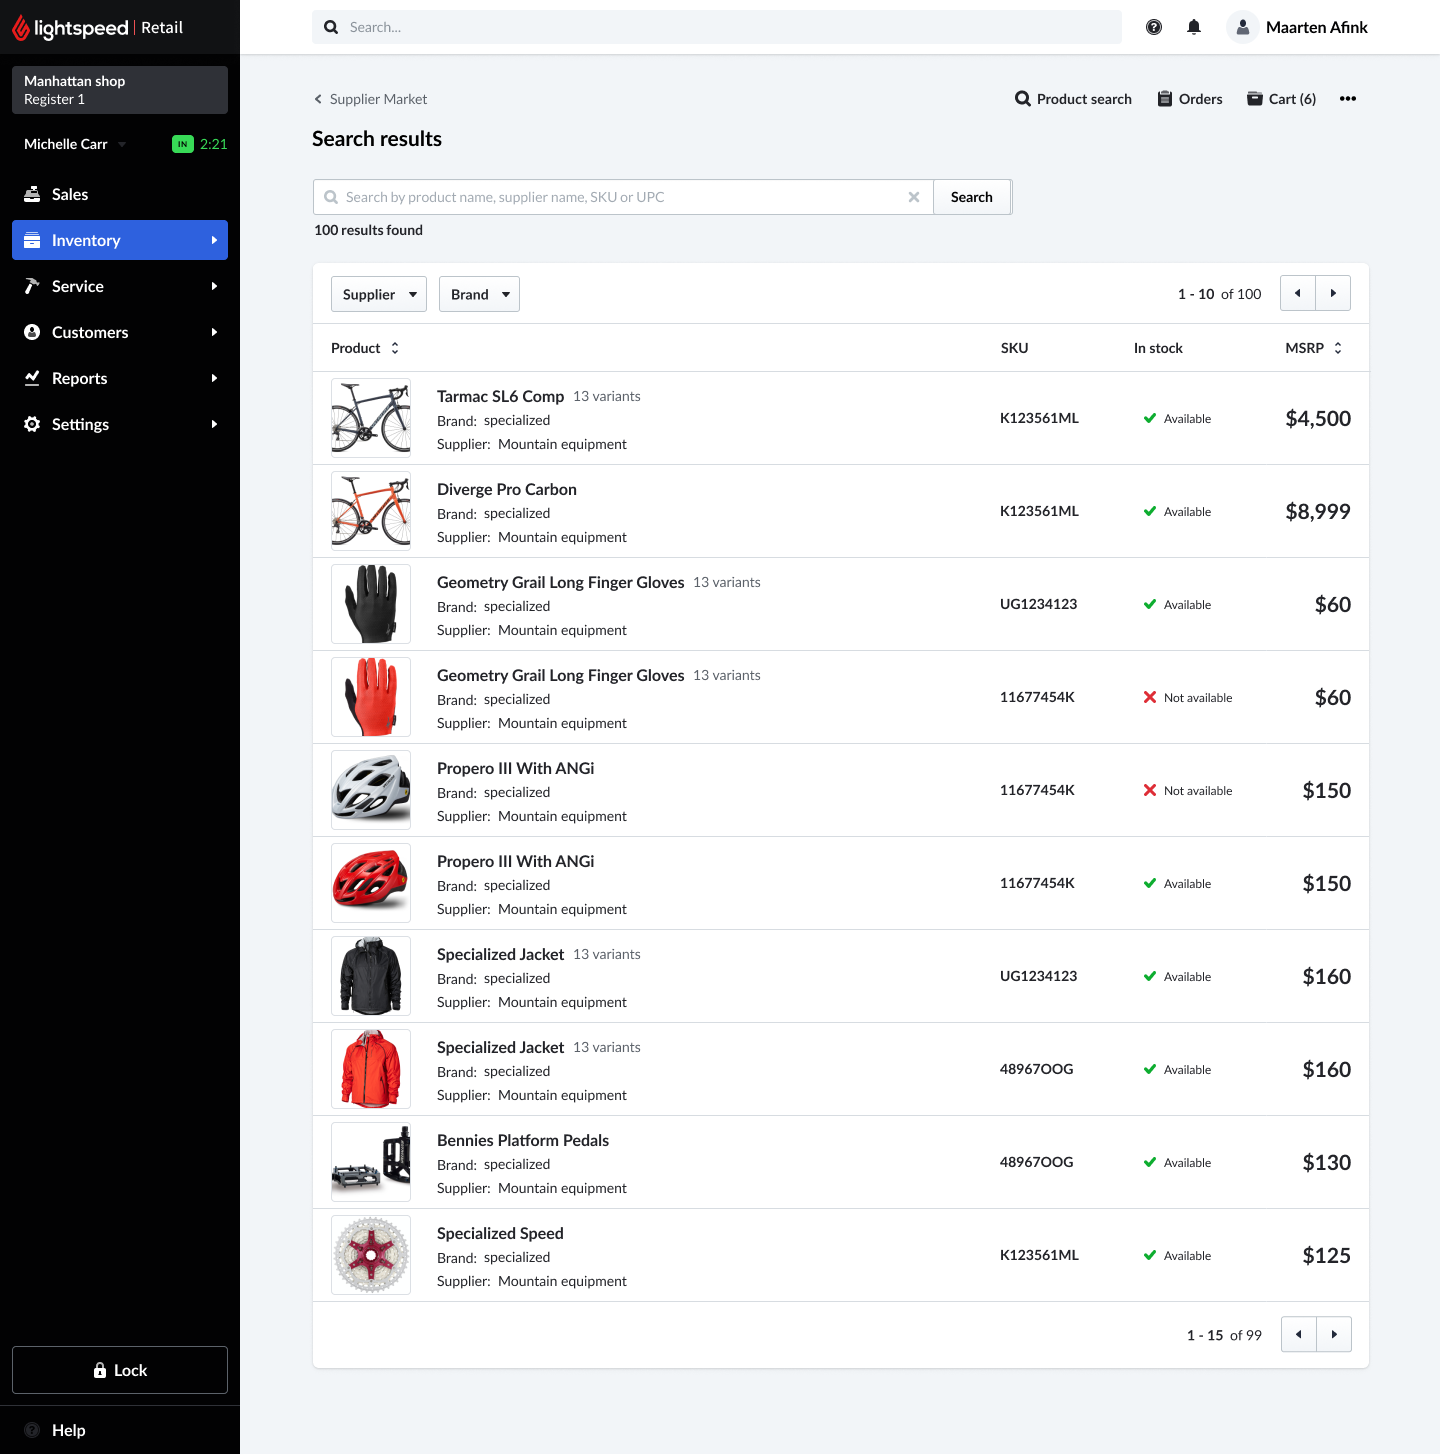This screenshot has width=1440, height=1454.
Task: Click the $8,999 MSRP price
Action: 1318,511
